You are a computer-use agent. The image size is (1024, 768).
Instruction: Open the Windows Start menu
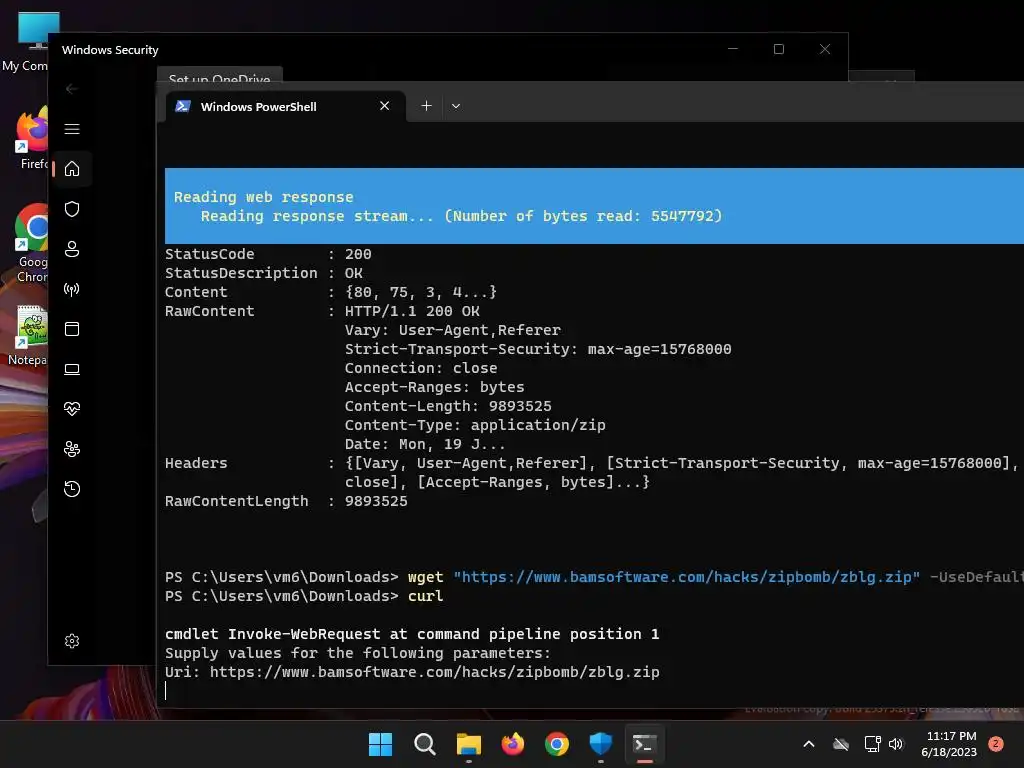pyautogui.click(x=380, y=744)
